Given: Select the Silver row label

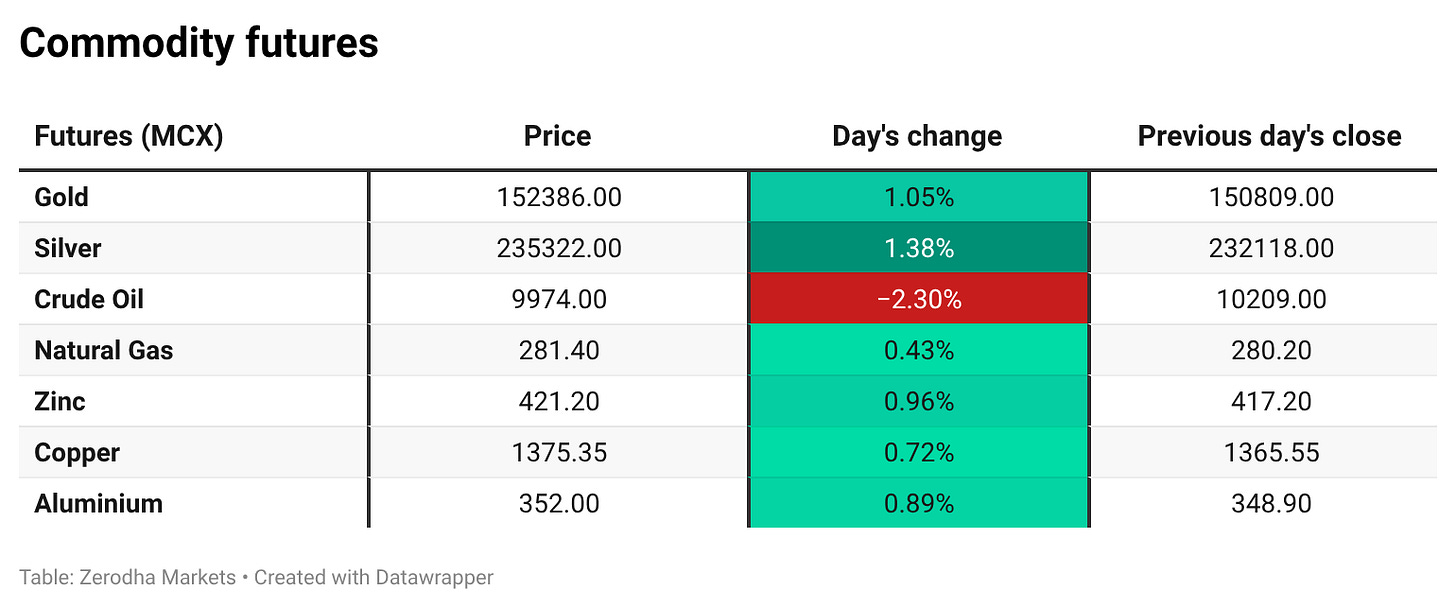Looking at the screenshot, I should coord(68,248).
